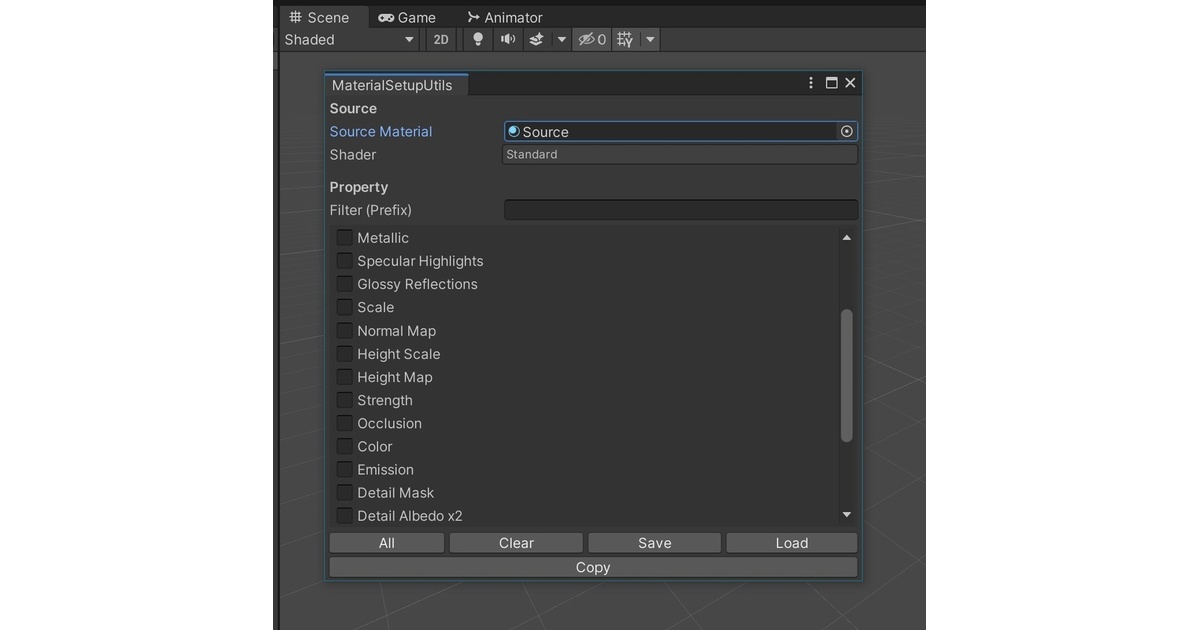
Task: Switch to the Game tab
Action: 407,17
